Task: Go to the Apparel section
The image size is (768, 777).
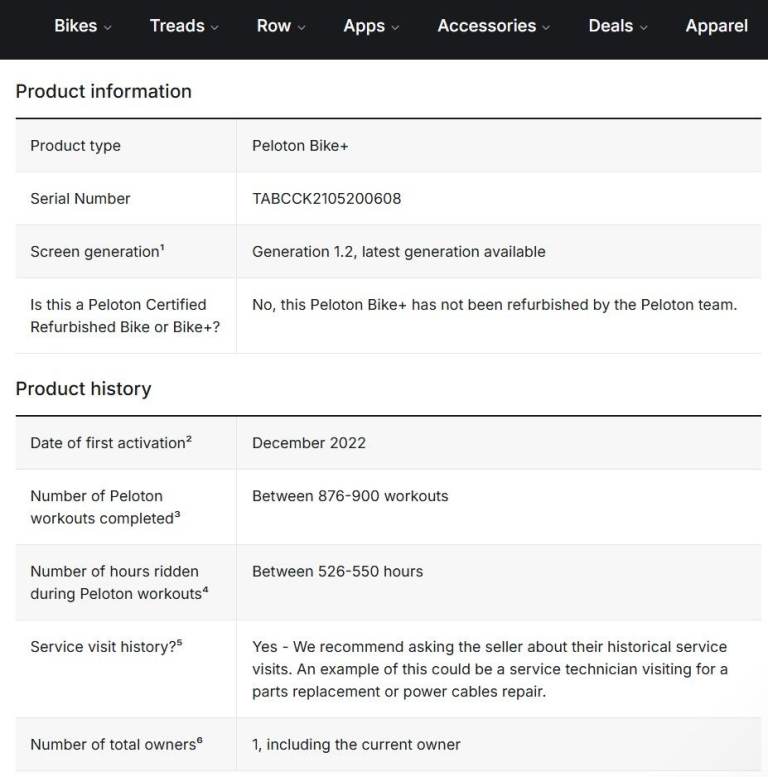Action: [x=716, y=26]
